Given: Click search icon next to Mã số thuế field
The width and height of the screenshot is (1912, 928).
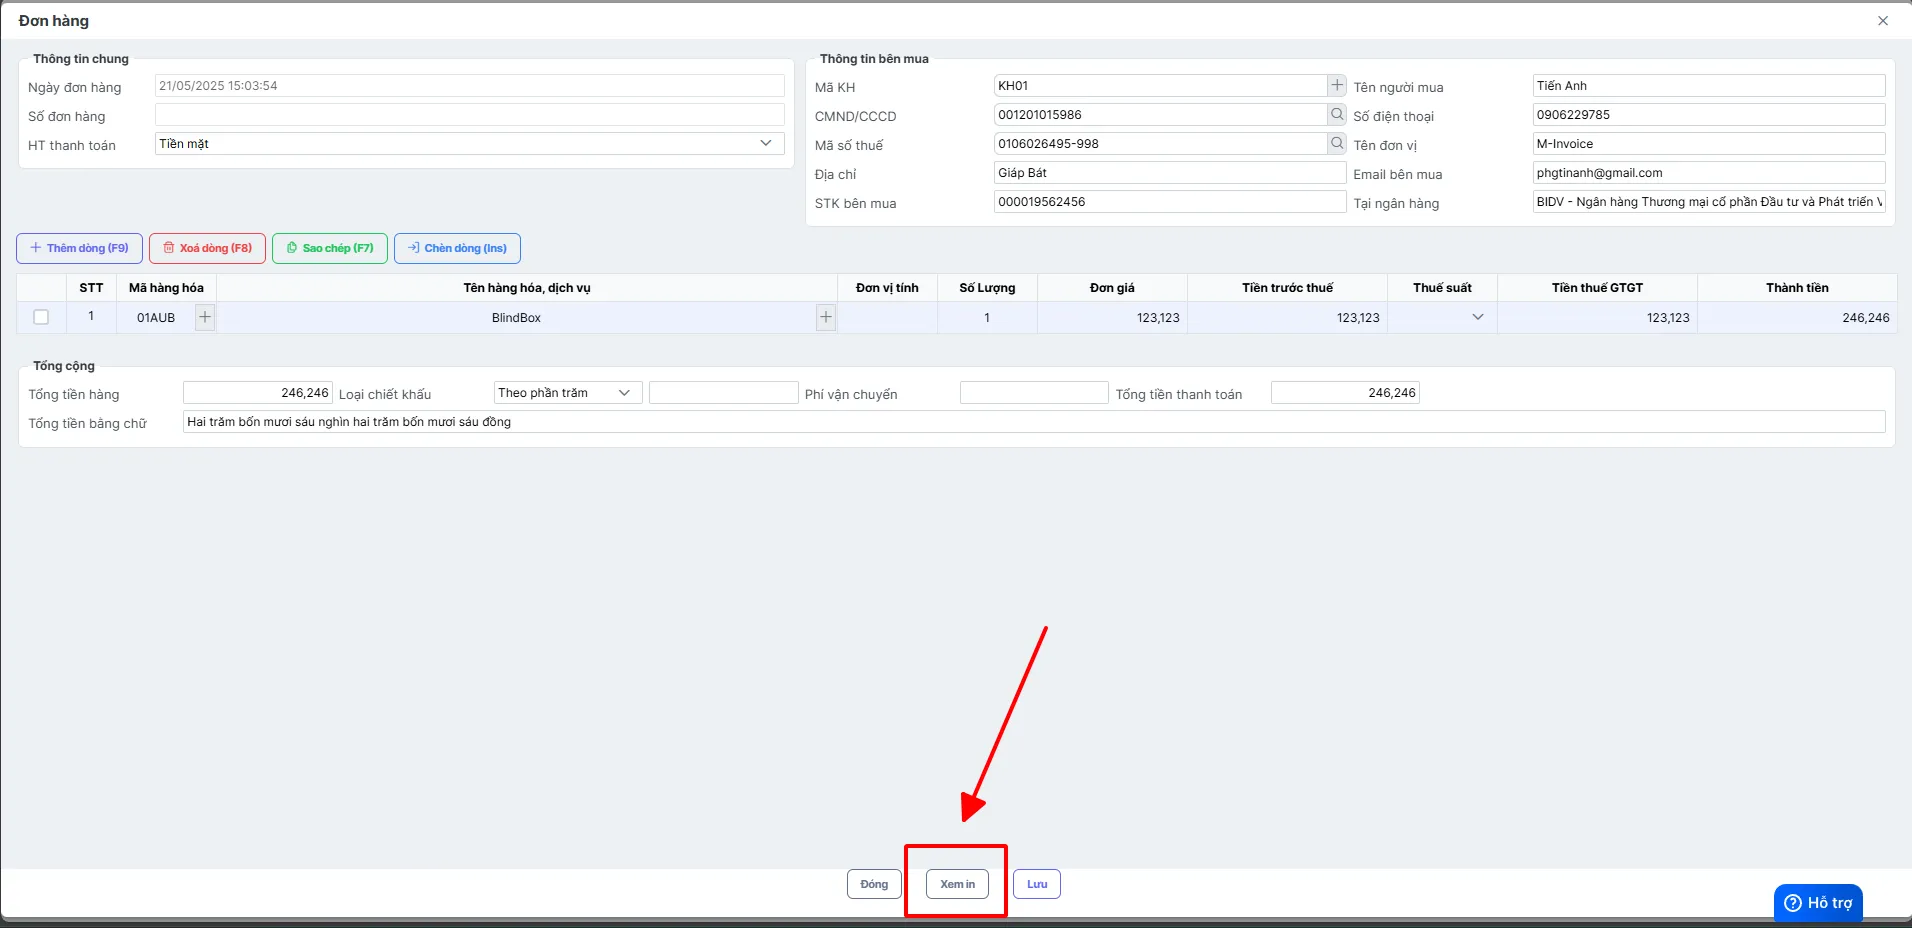Looking at the screenshot, I should (x=1337, y=143).
